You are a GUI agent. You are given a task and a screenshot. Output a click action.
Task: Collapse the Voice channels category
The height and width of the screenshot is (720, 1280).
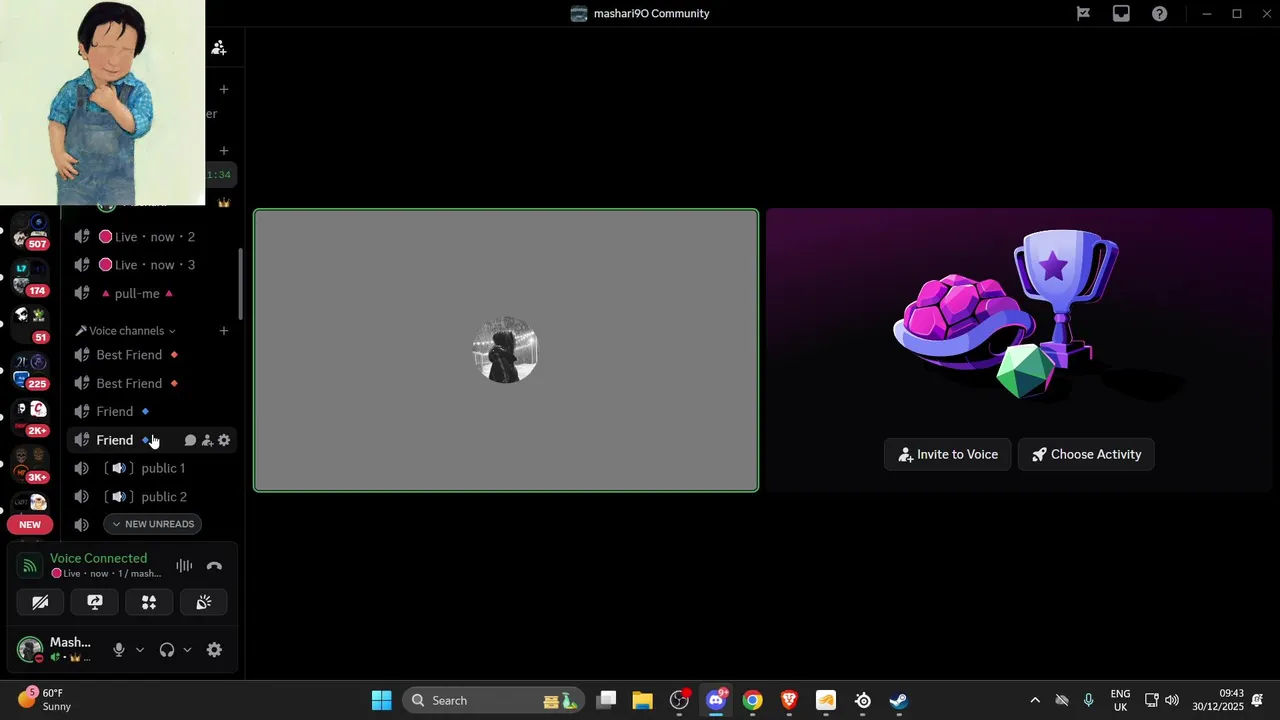coord(126,331)
